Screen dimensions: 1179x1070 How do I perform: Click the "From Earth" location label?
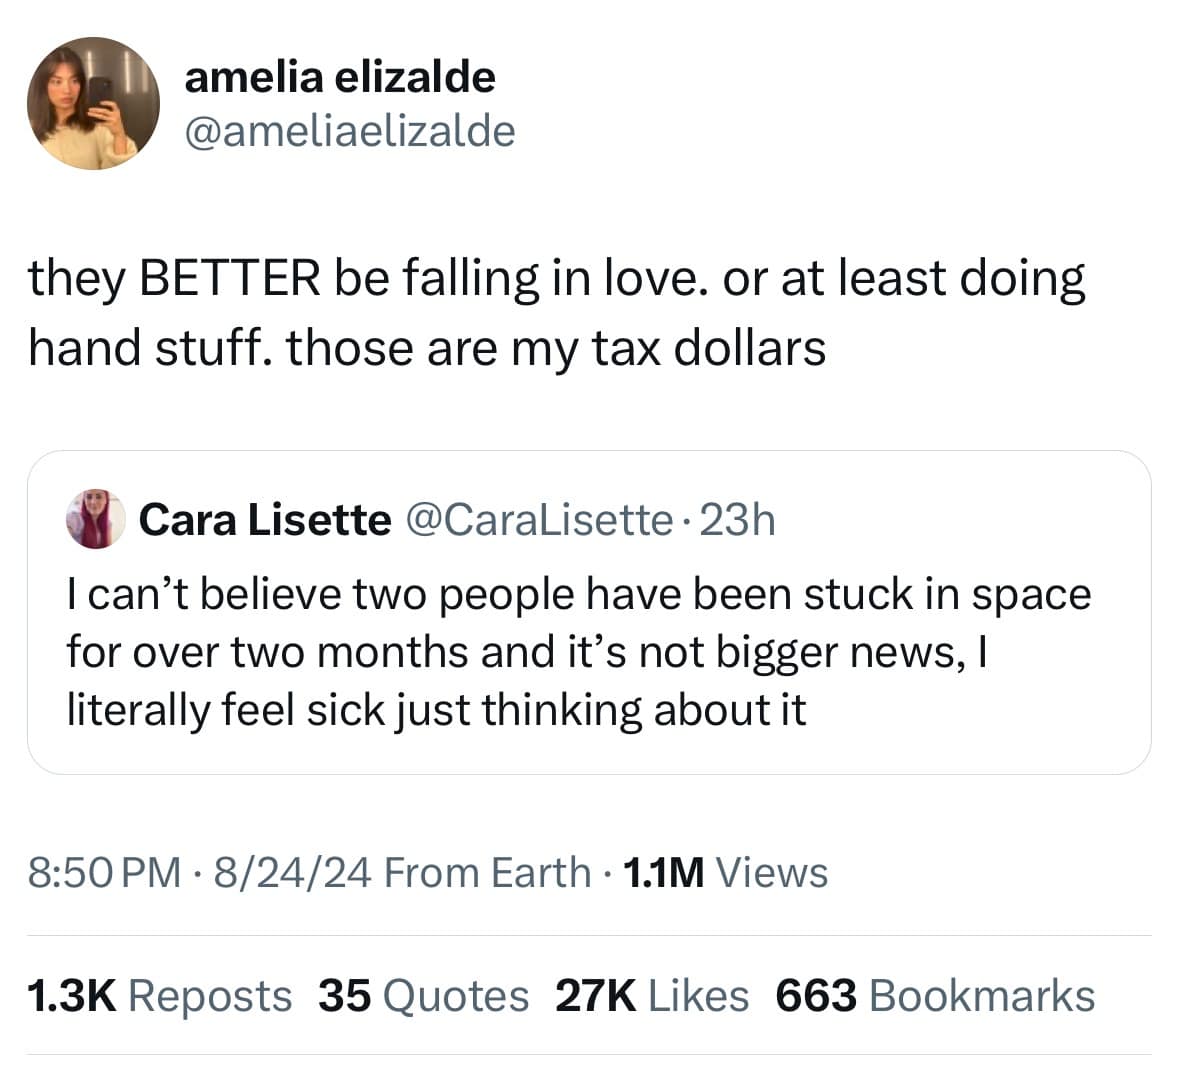tap(486, 872)
